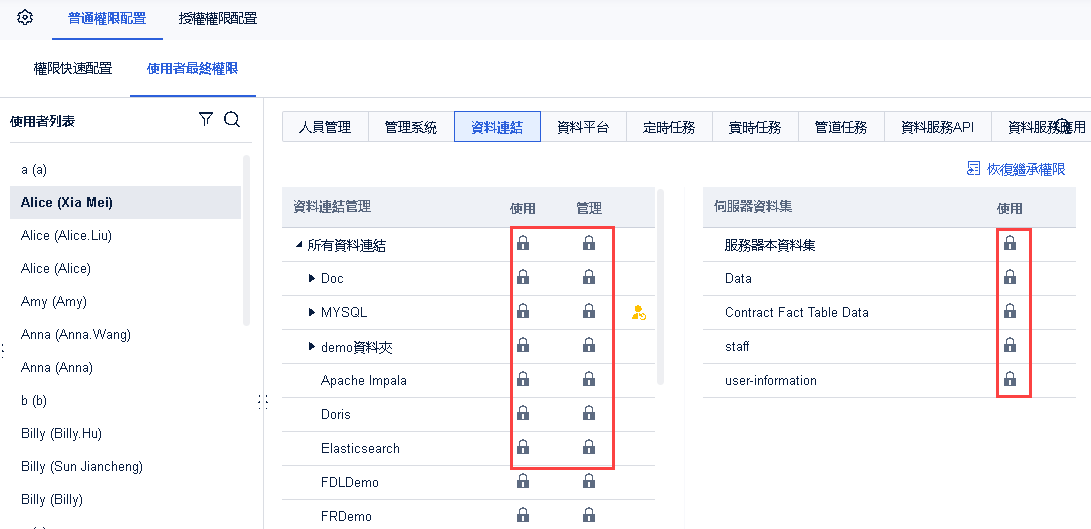Expand the Doc folder node
Viewport: 1091px width, 529px height.
[312, 279]
